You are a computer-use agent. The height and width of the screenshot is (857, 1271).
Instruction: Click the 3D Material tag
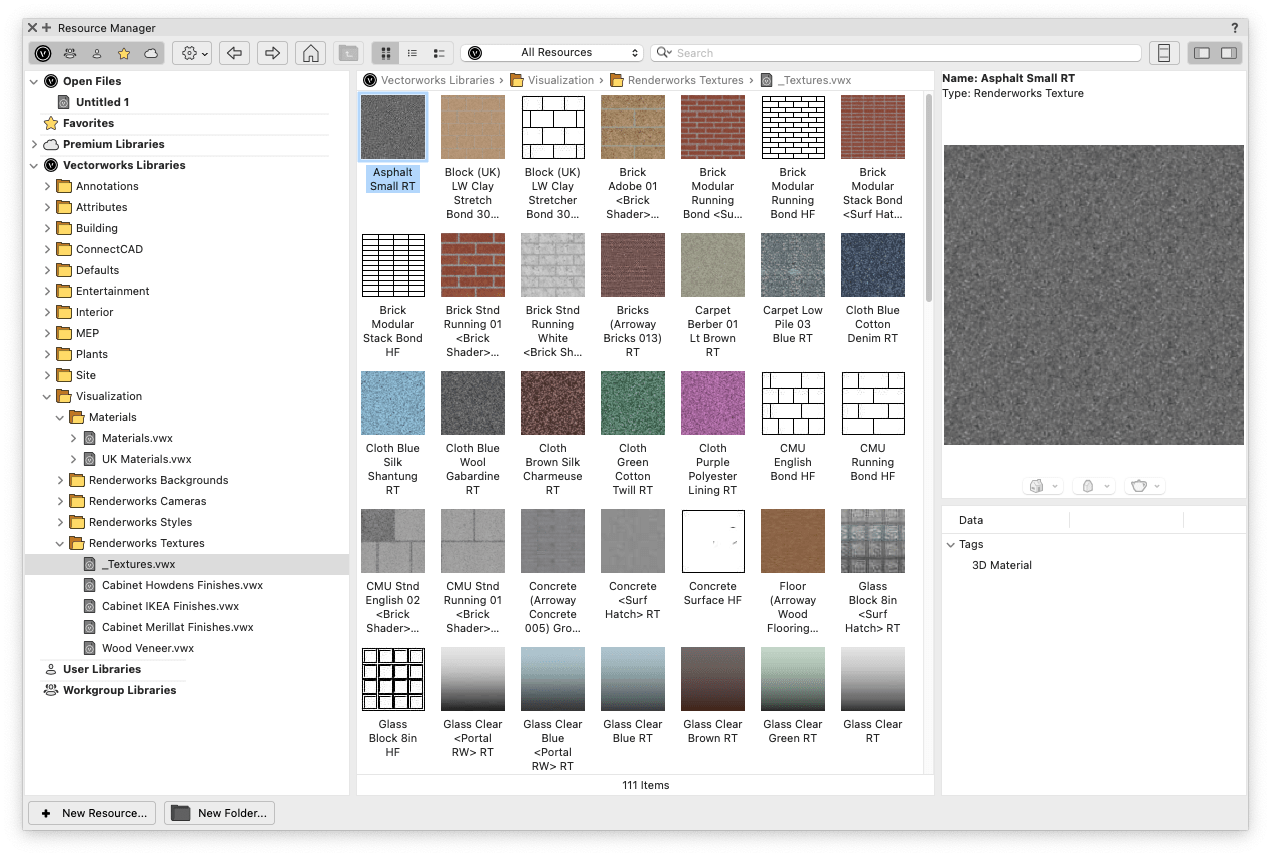point(1002,565)
